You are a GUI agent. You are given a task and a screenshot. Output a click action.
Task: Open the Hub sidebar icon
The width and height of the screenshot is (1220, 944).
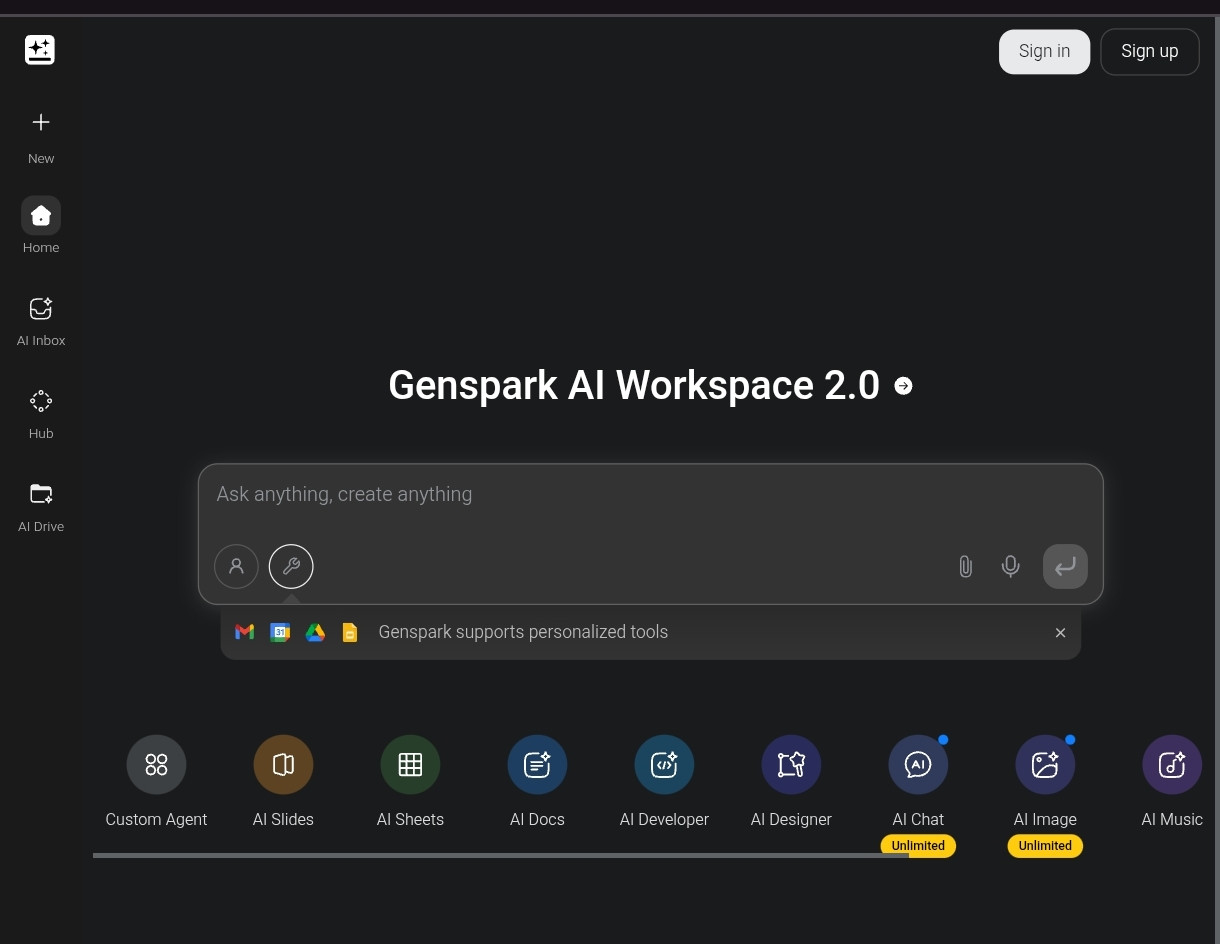click(41, 402)
